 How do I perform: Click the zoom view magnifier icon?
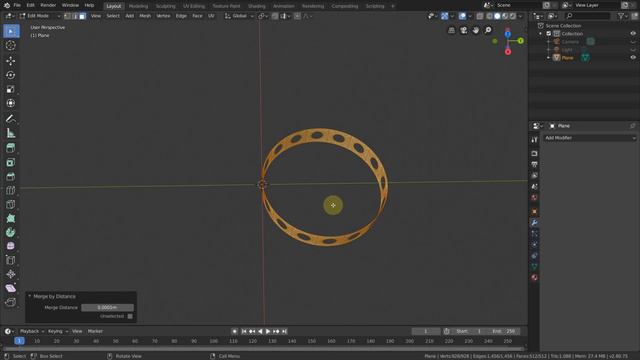[488, 30]
